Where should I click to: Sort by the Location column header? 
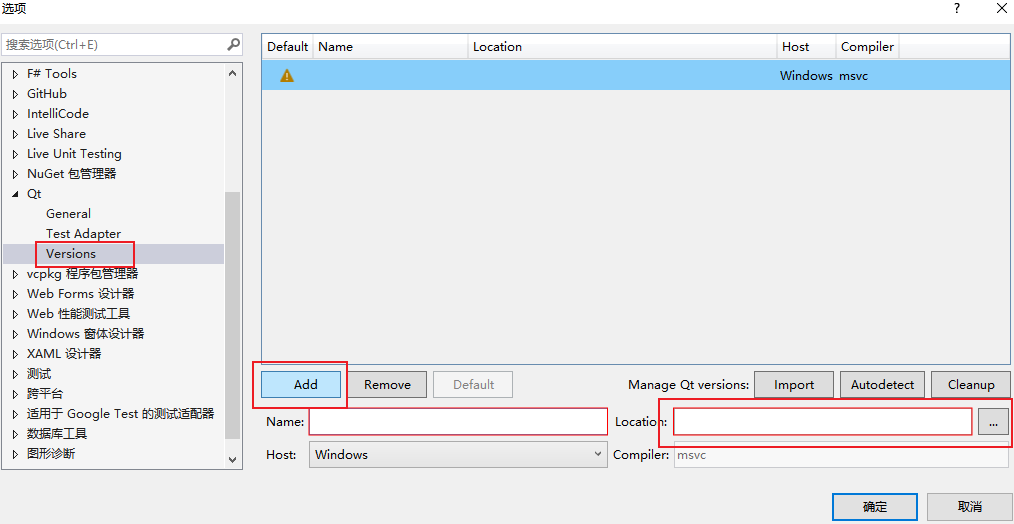[622, 47]
